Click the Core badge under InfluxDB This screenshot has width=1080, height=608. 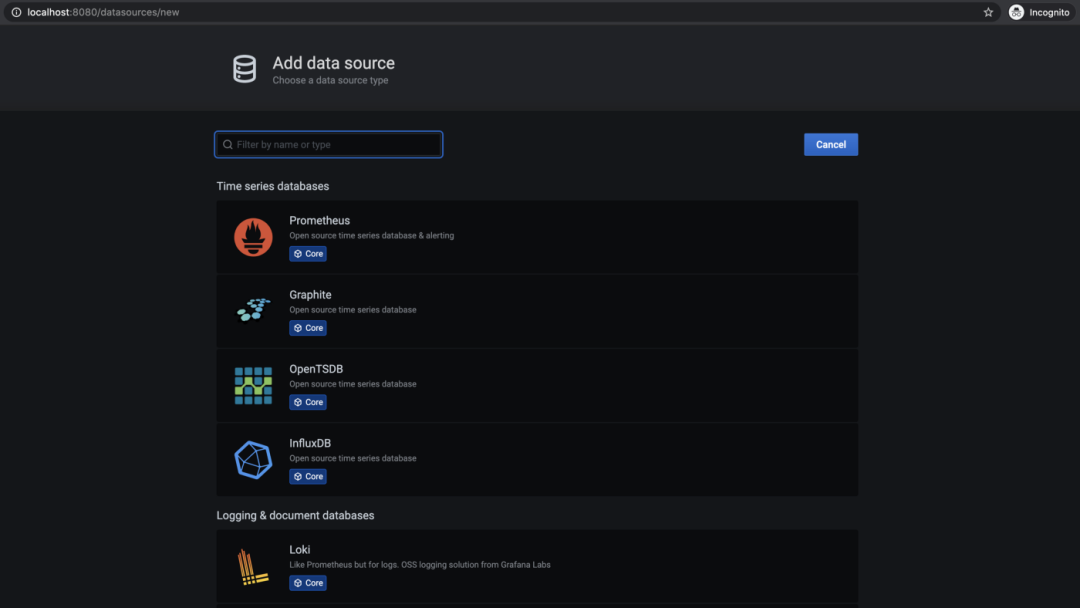click(x=308, y=476)
